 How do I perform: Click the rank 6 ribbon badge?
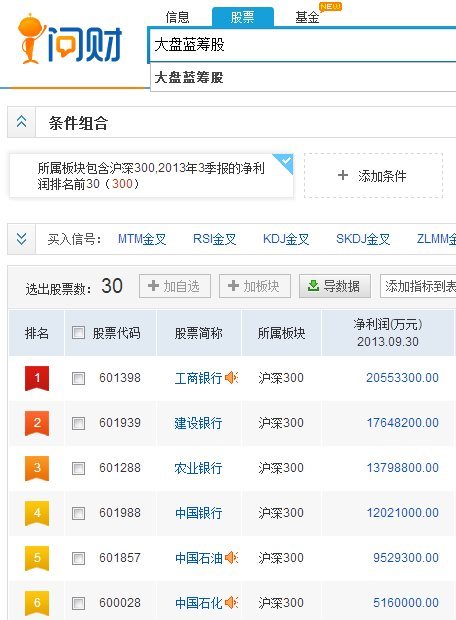click(37, 603)
